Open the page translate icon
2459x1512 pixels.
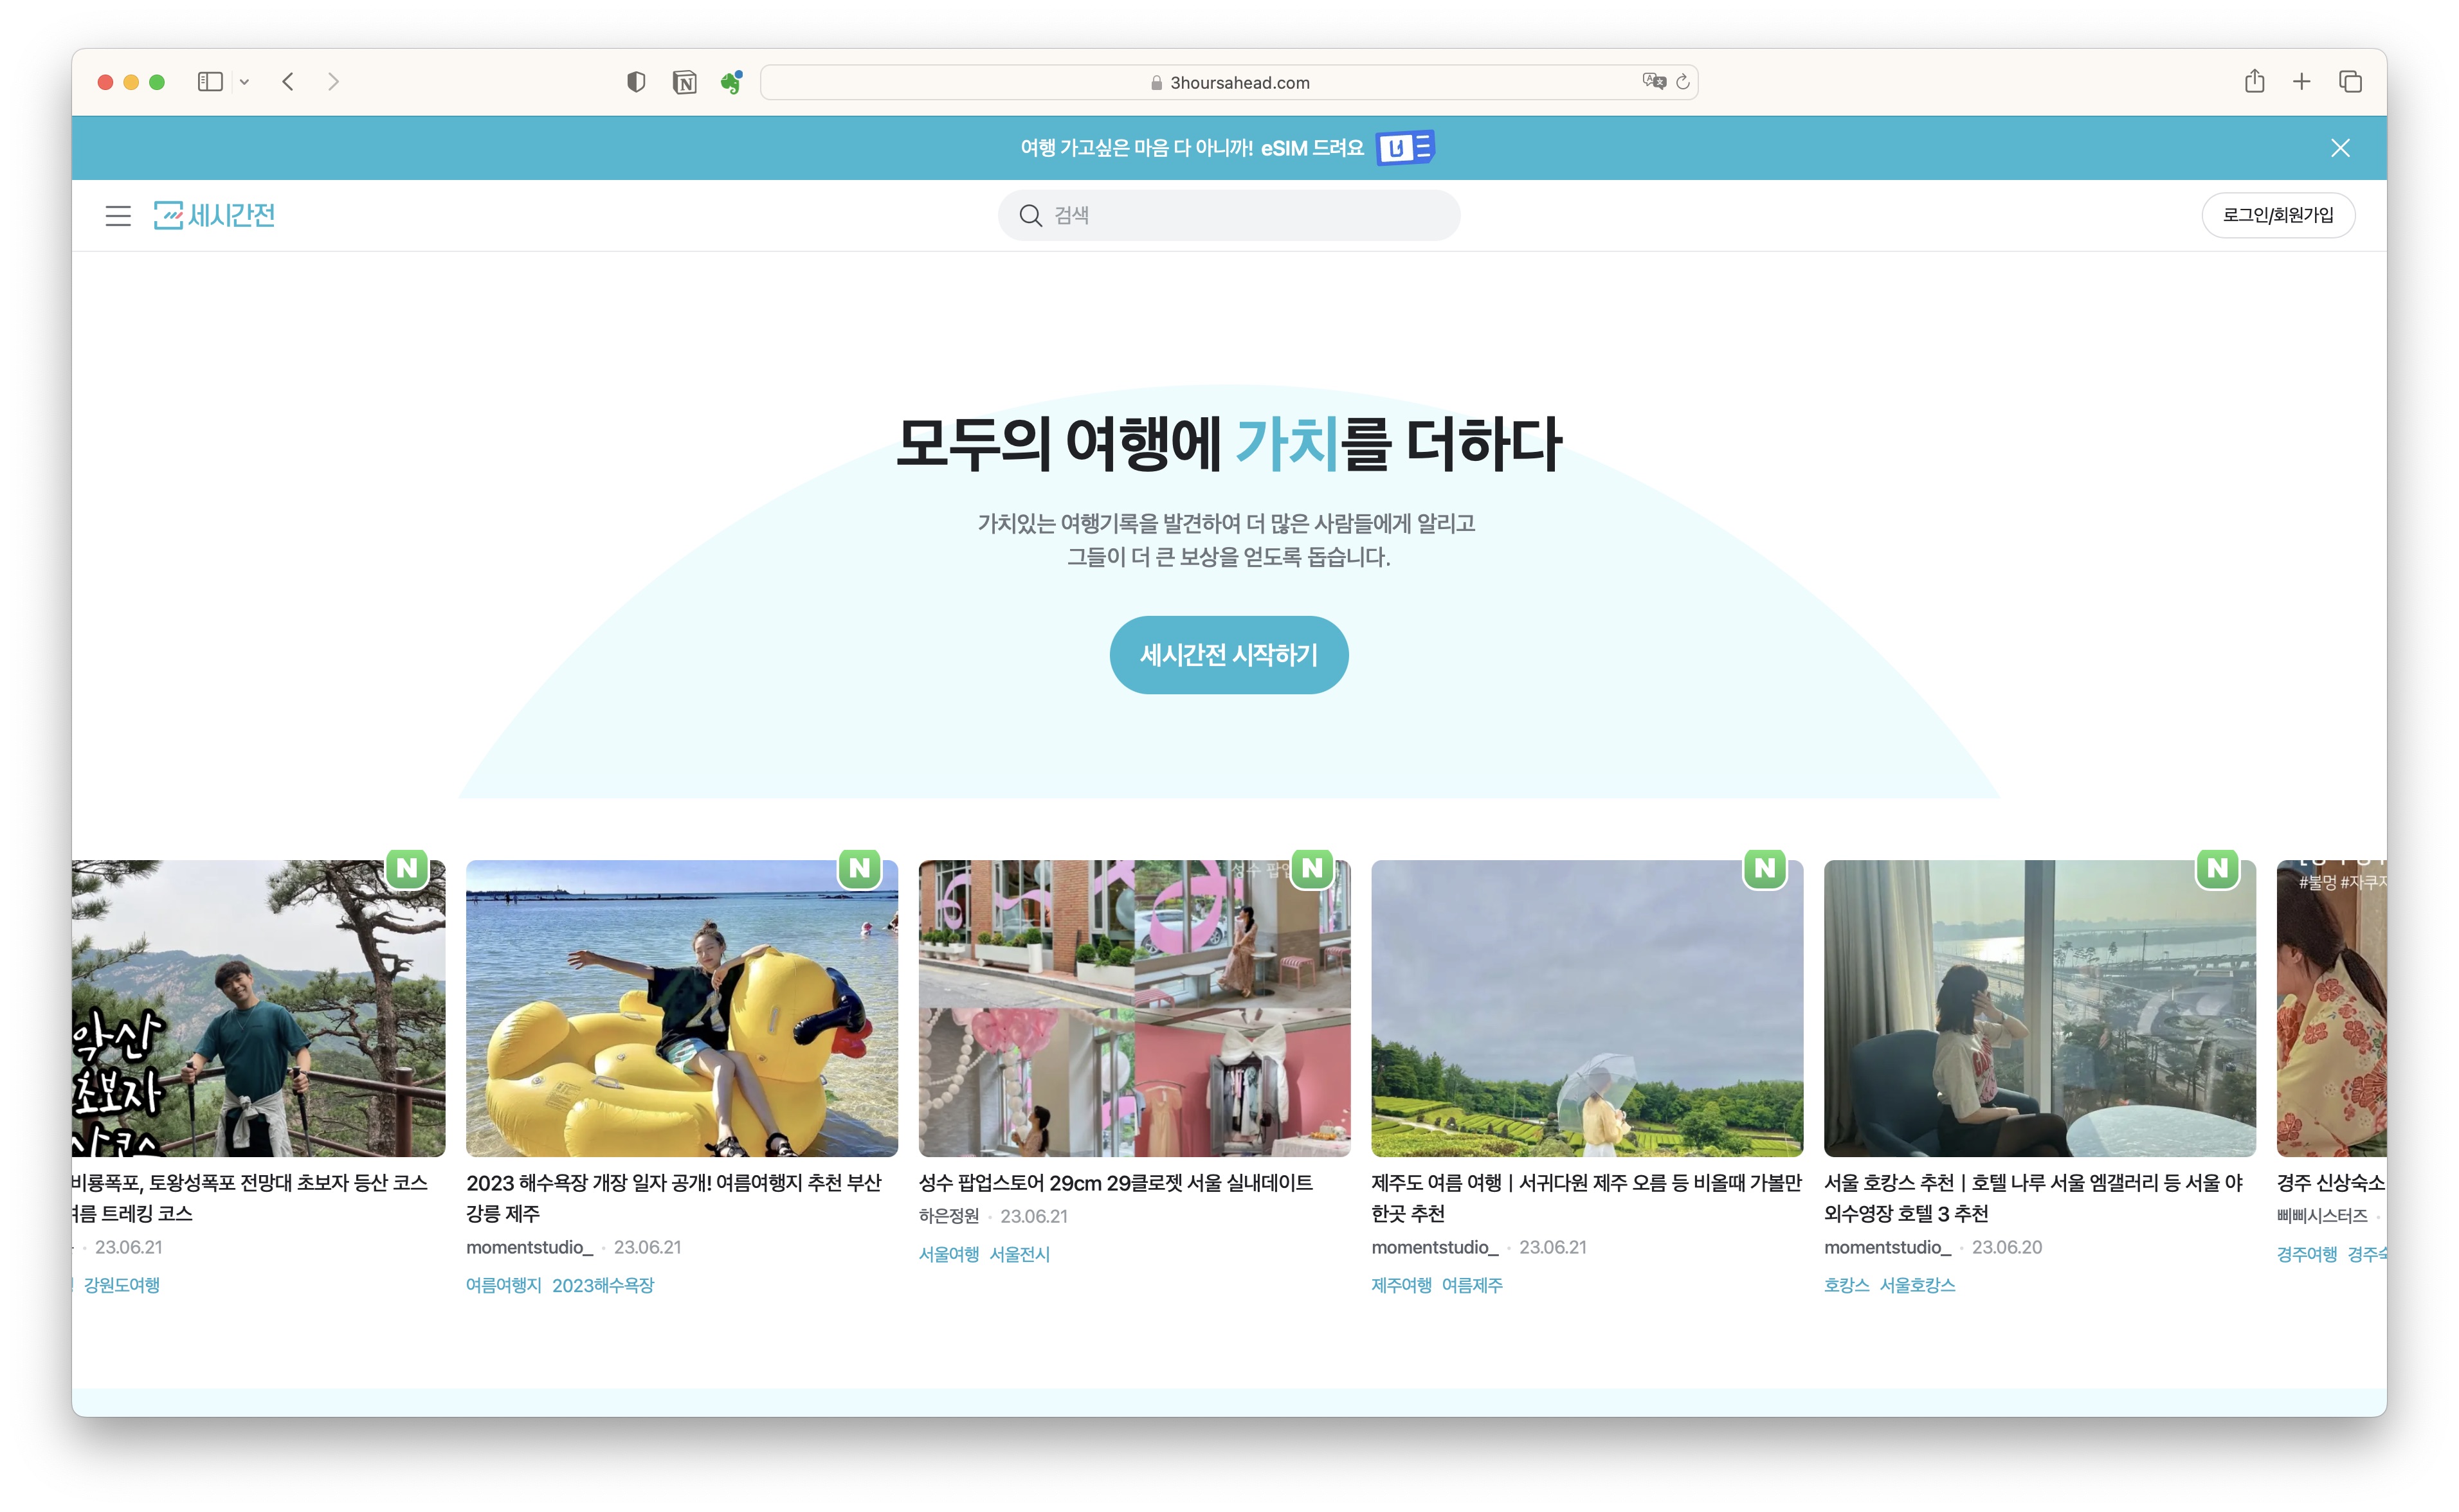[x=1654, y=82]
